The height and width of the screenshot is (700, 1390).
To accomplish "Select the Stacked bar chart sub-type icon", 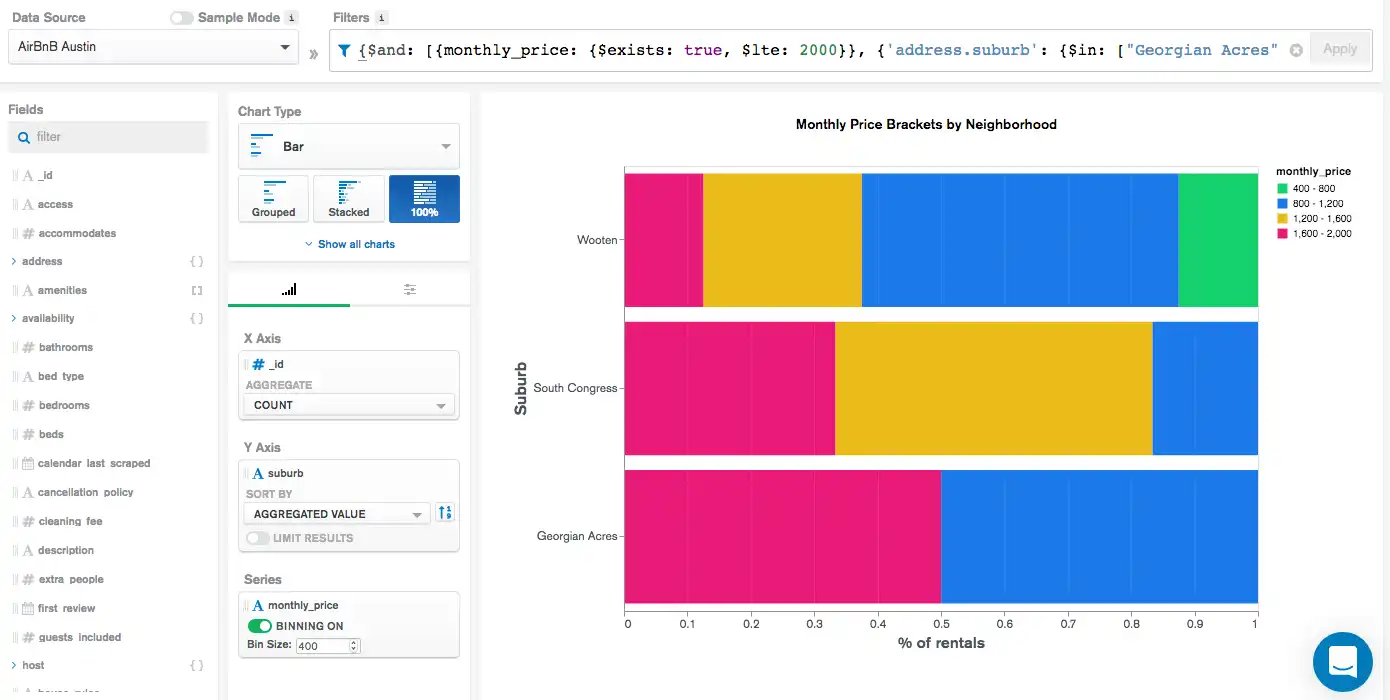I will coord(348,198).
